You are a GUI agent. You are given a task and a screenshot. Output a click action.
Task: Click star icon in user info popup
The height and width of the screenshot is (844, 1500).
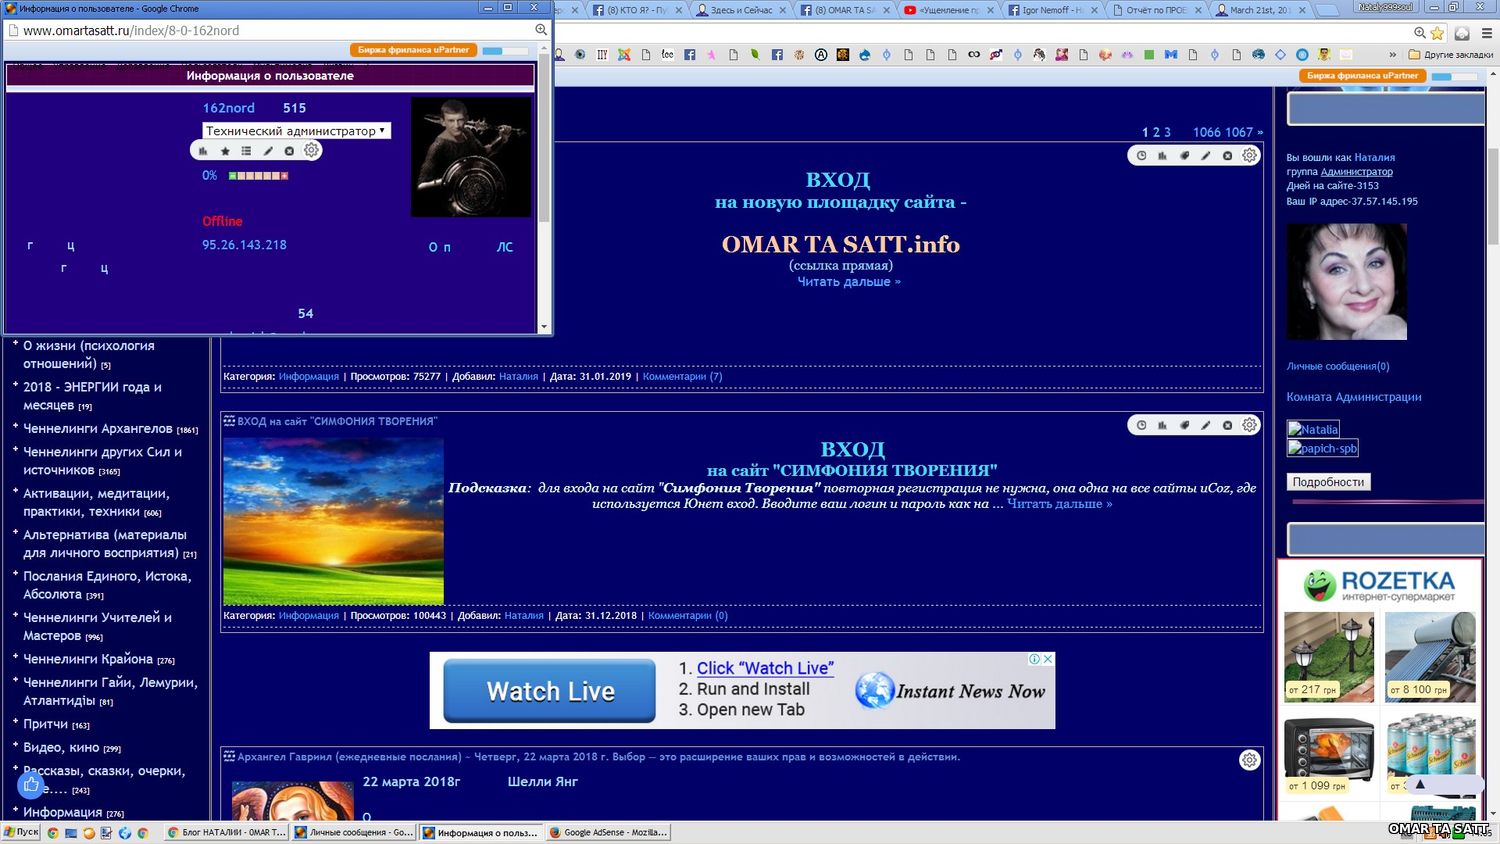coord(225,151)
